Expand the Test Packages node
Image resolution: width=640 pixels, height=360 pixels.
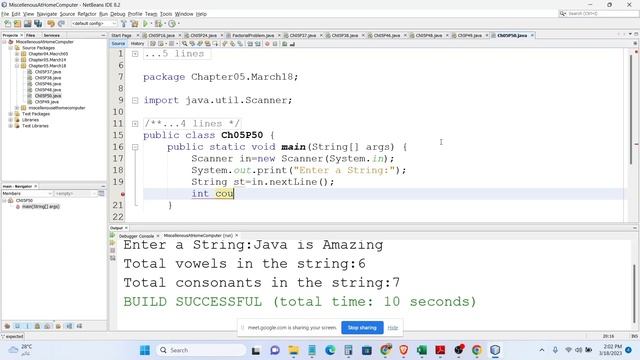11,114
